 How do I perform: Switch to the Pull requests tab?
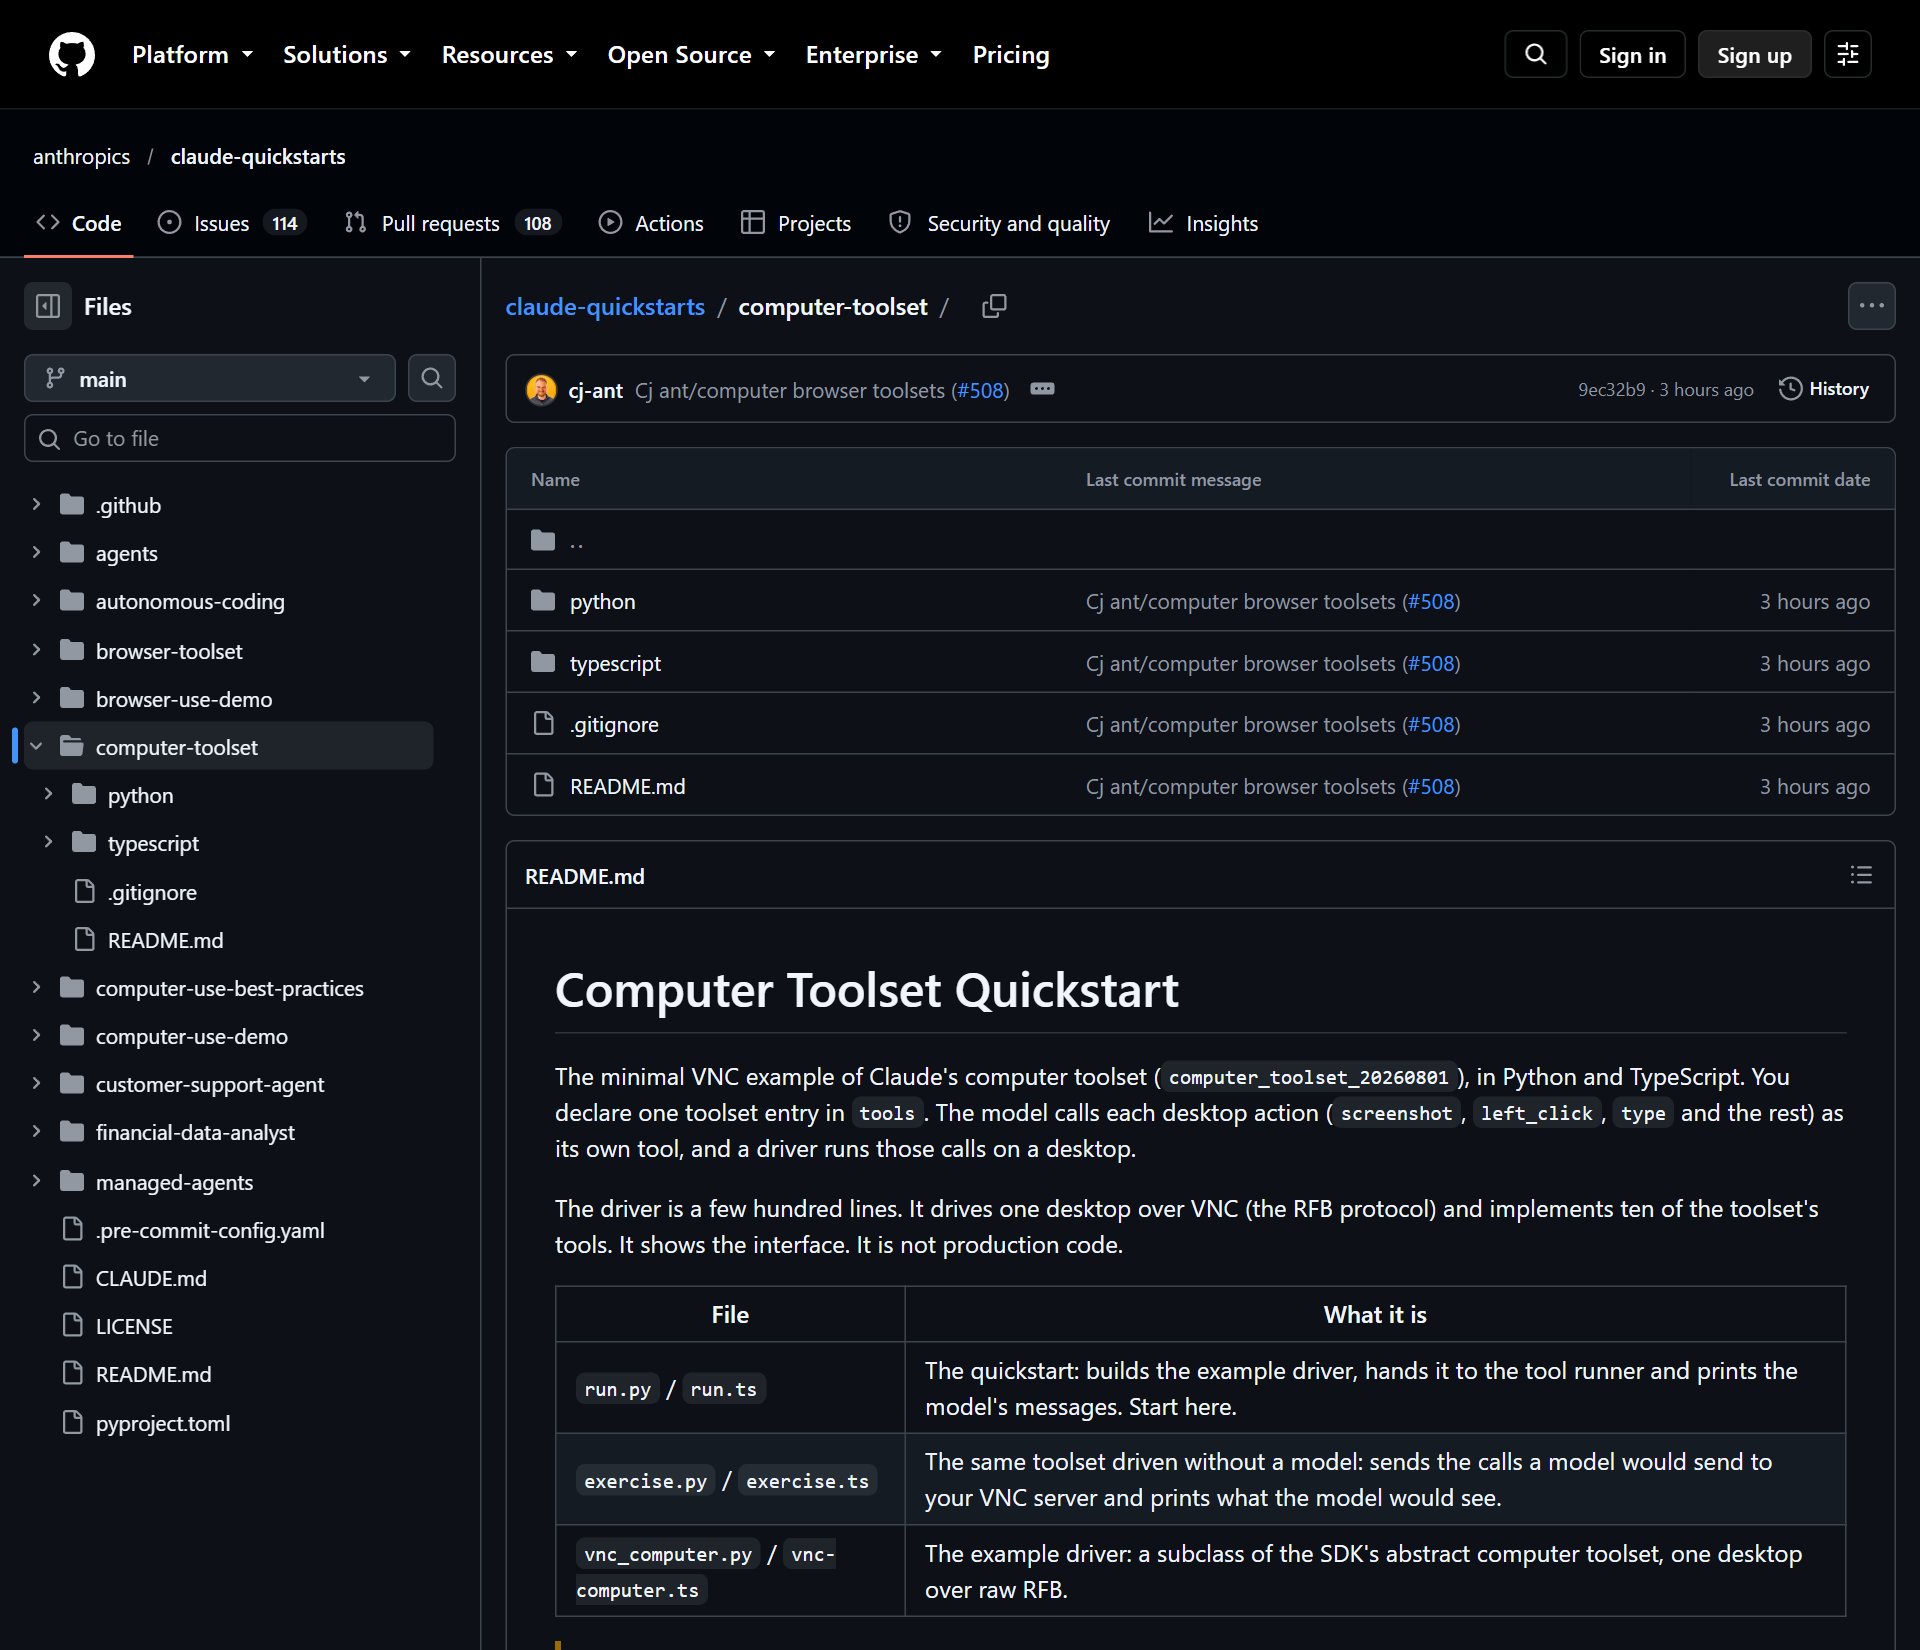(452, 223)
